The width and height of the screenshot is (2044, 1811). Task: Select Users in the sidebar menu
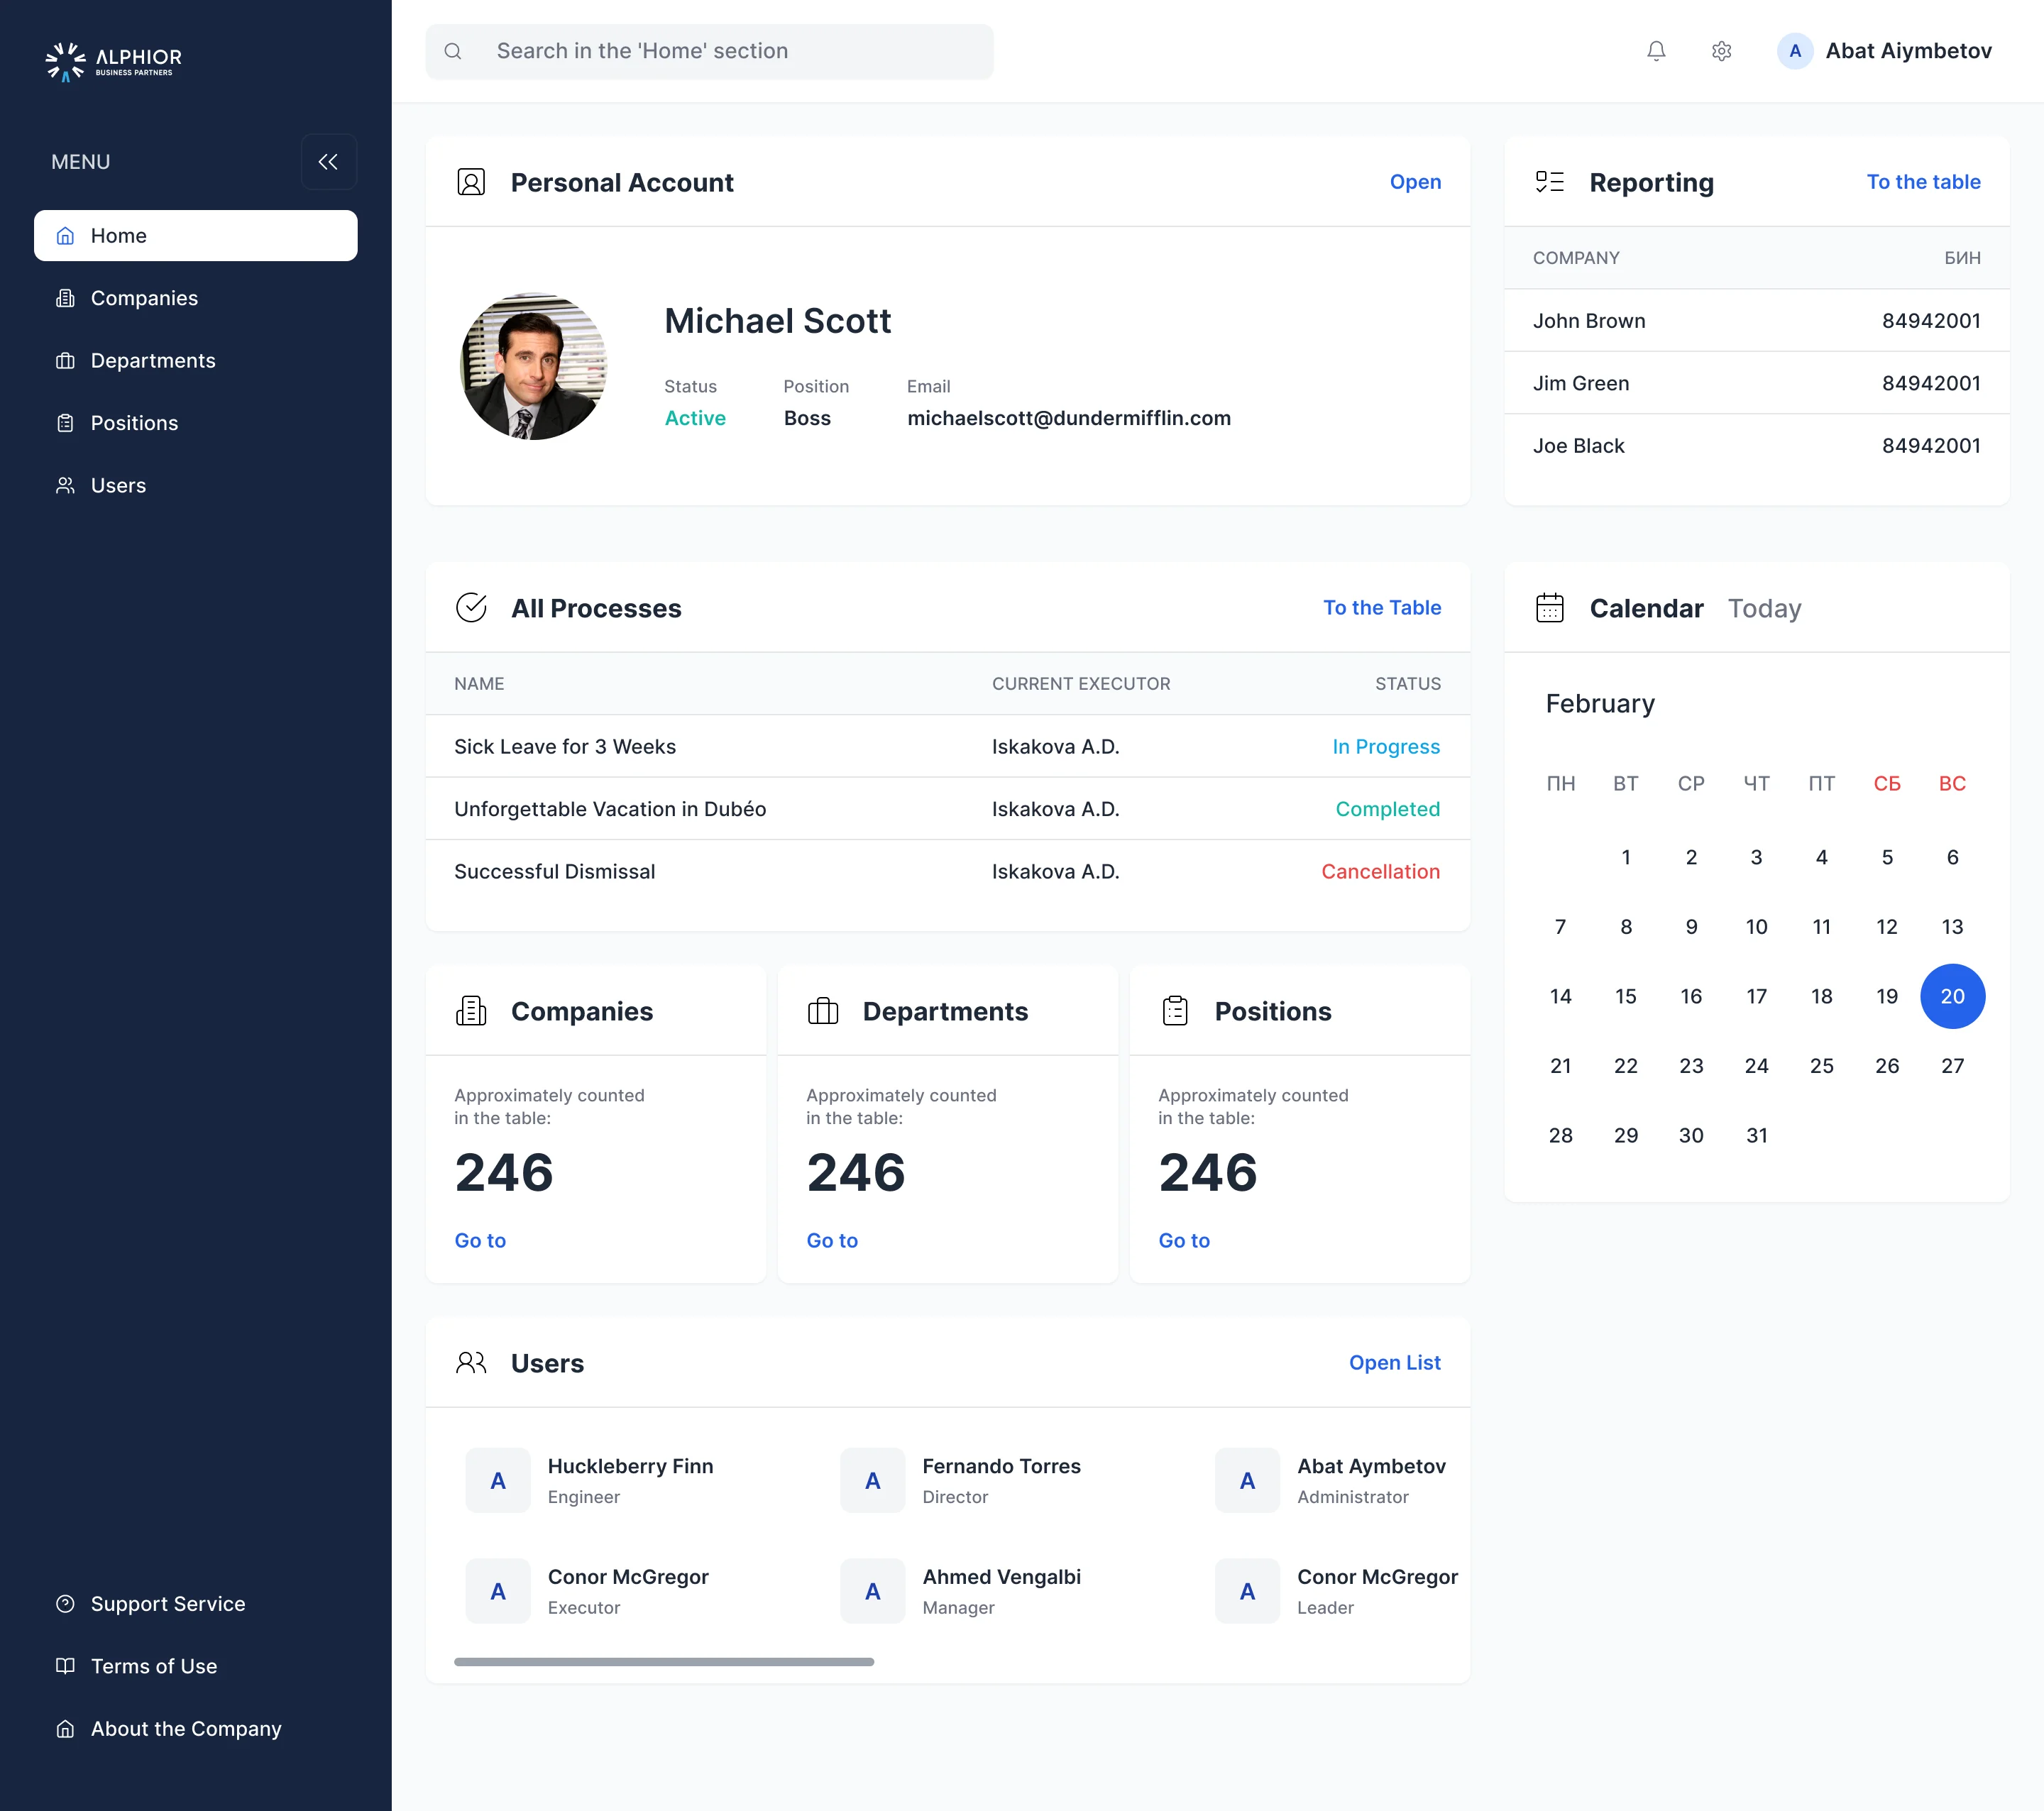point(195,485)
